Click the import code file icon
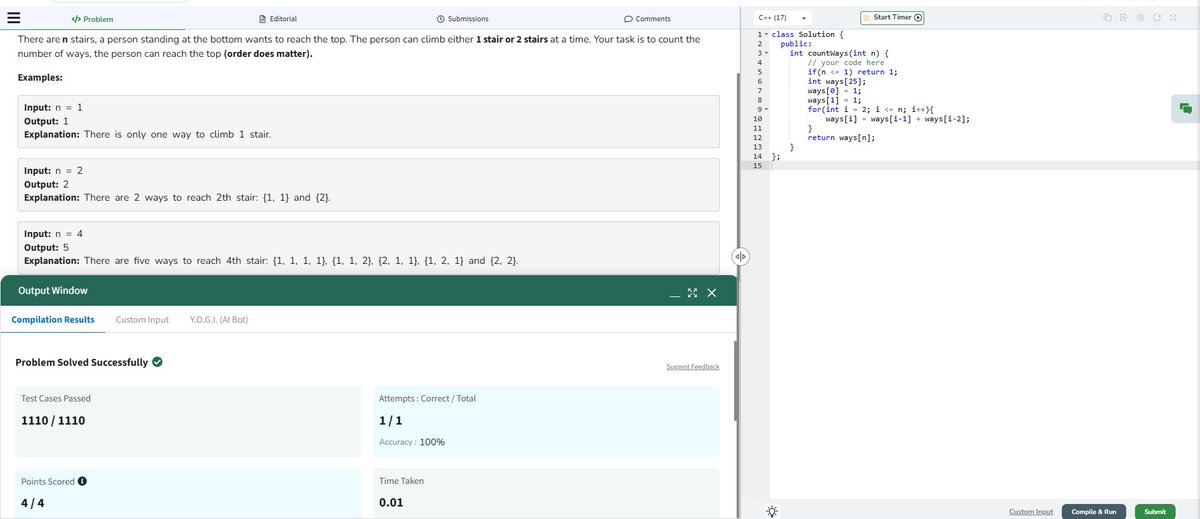This screenshot has height=519, width=1200. [x=1124, y=17]
